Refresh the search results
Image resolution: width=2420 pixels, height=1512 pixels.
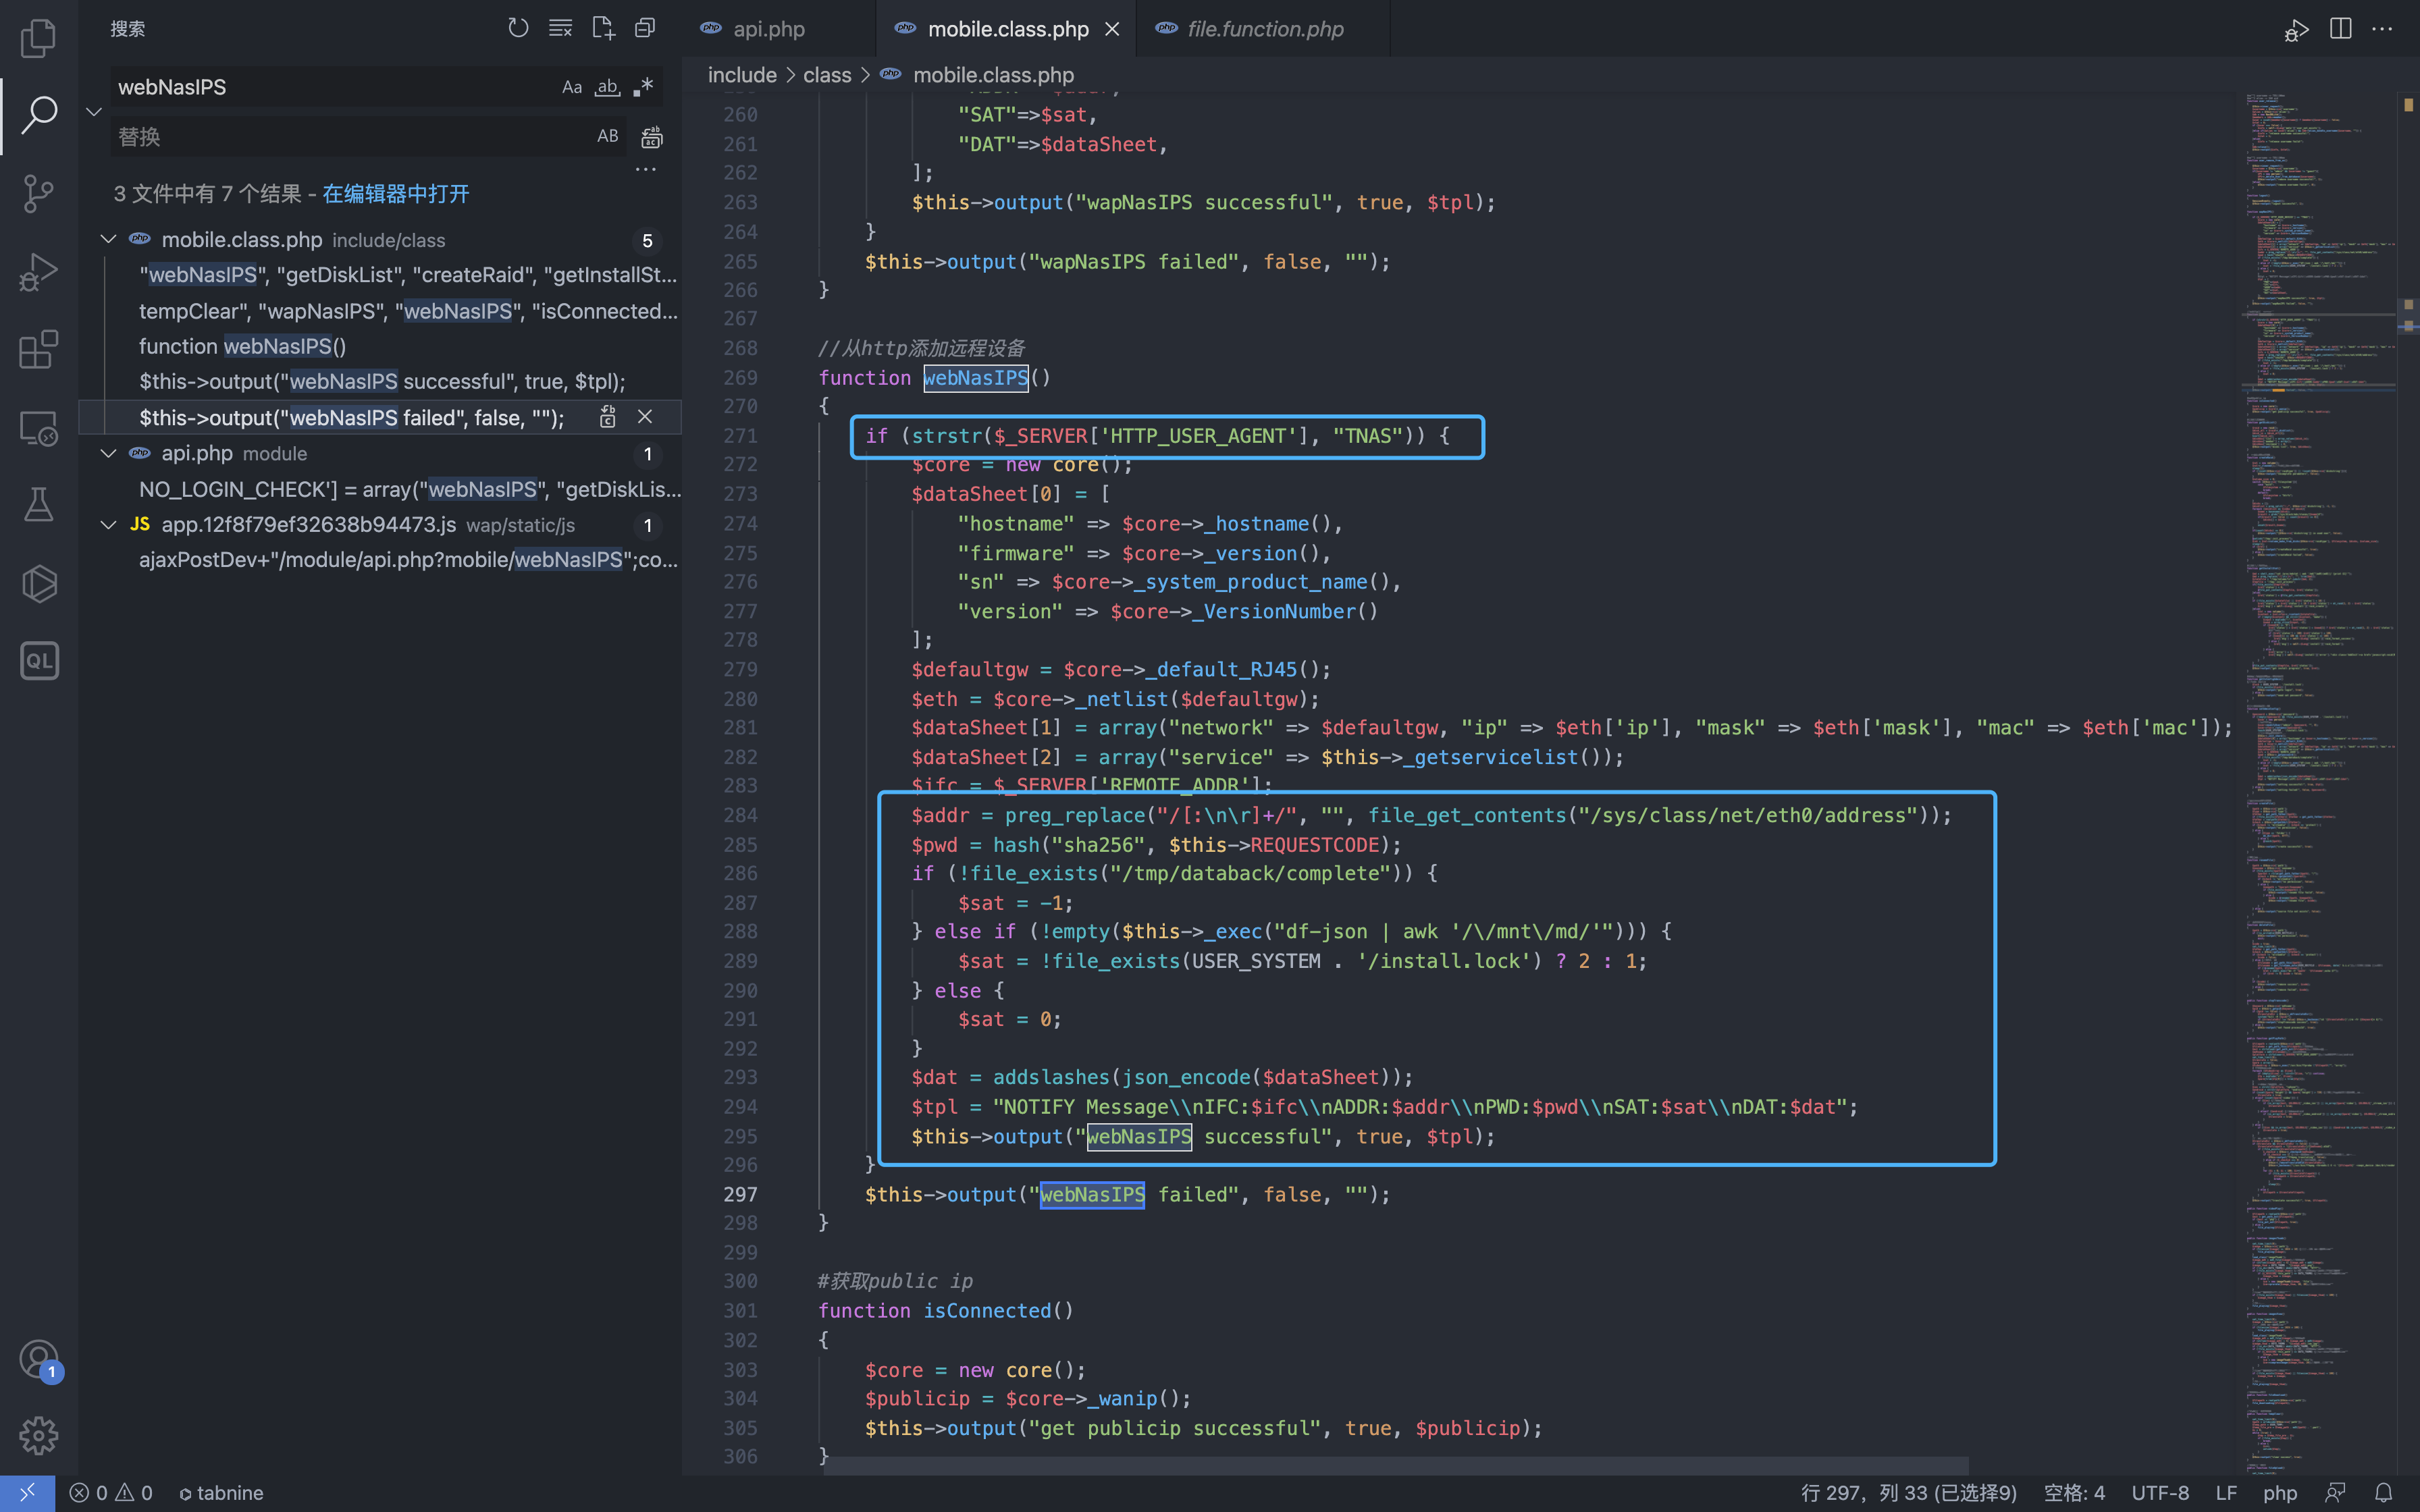point(517,28)
